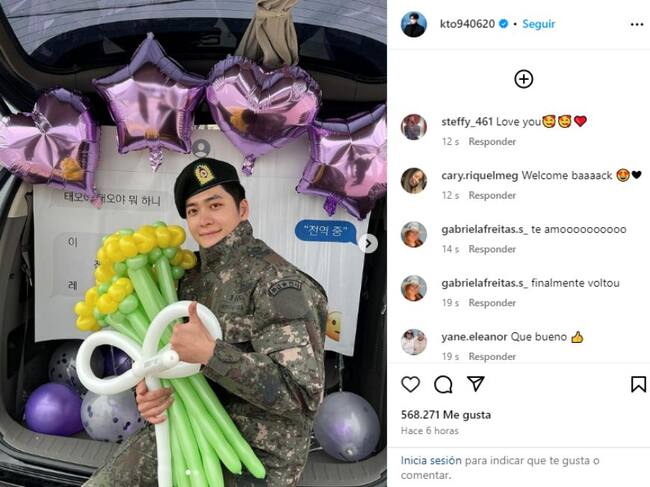Viewport: 650px width, 487px height.
Task: Open tagged people icon on photo
Action: pos(201,148)
